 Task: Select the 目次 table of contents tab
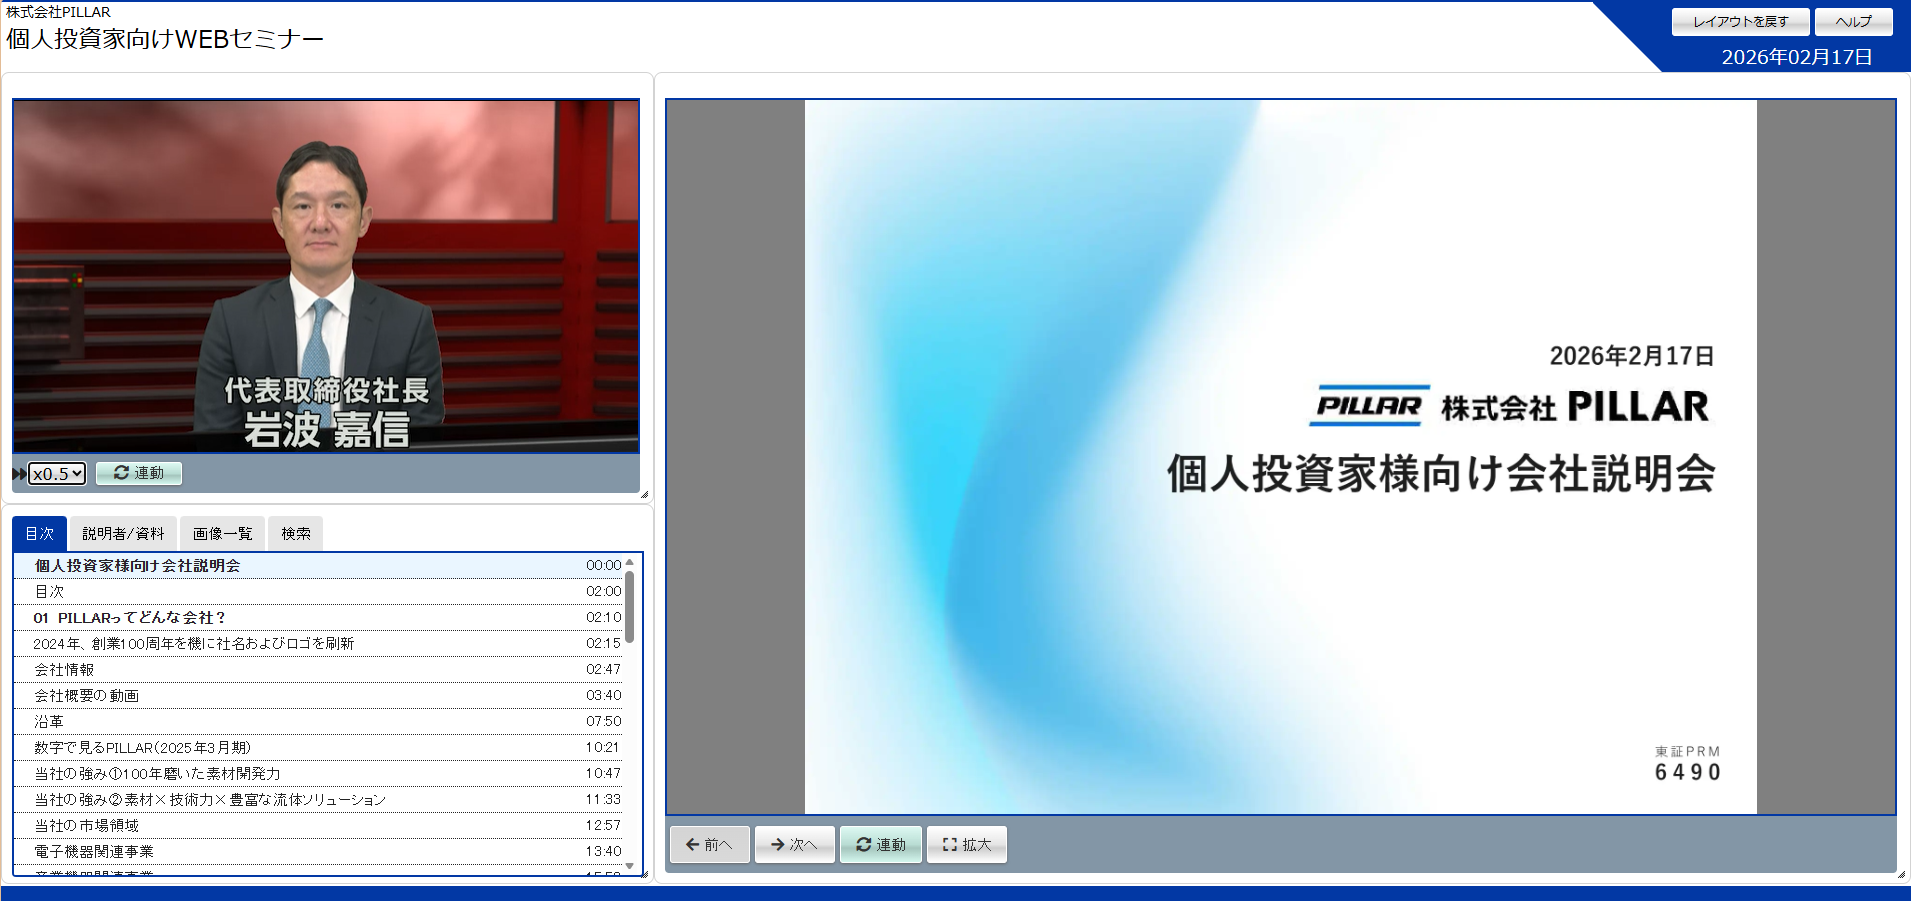pos(40,534)
